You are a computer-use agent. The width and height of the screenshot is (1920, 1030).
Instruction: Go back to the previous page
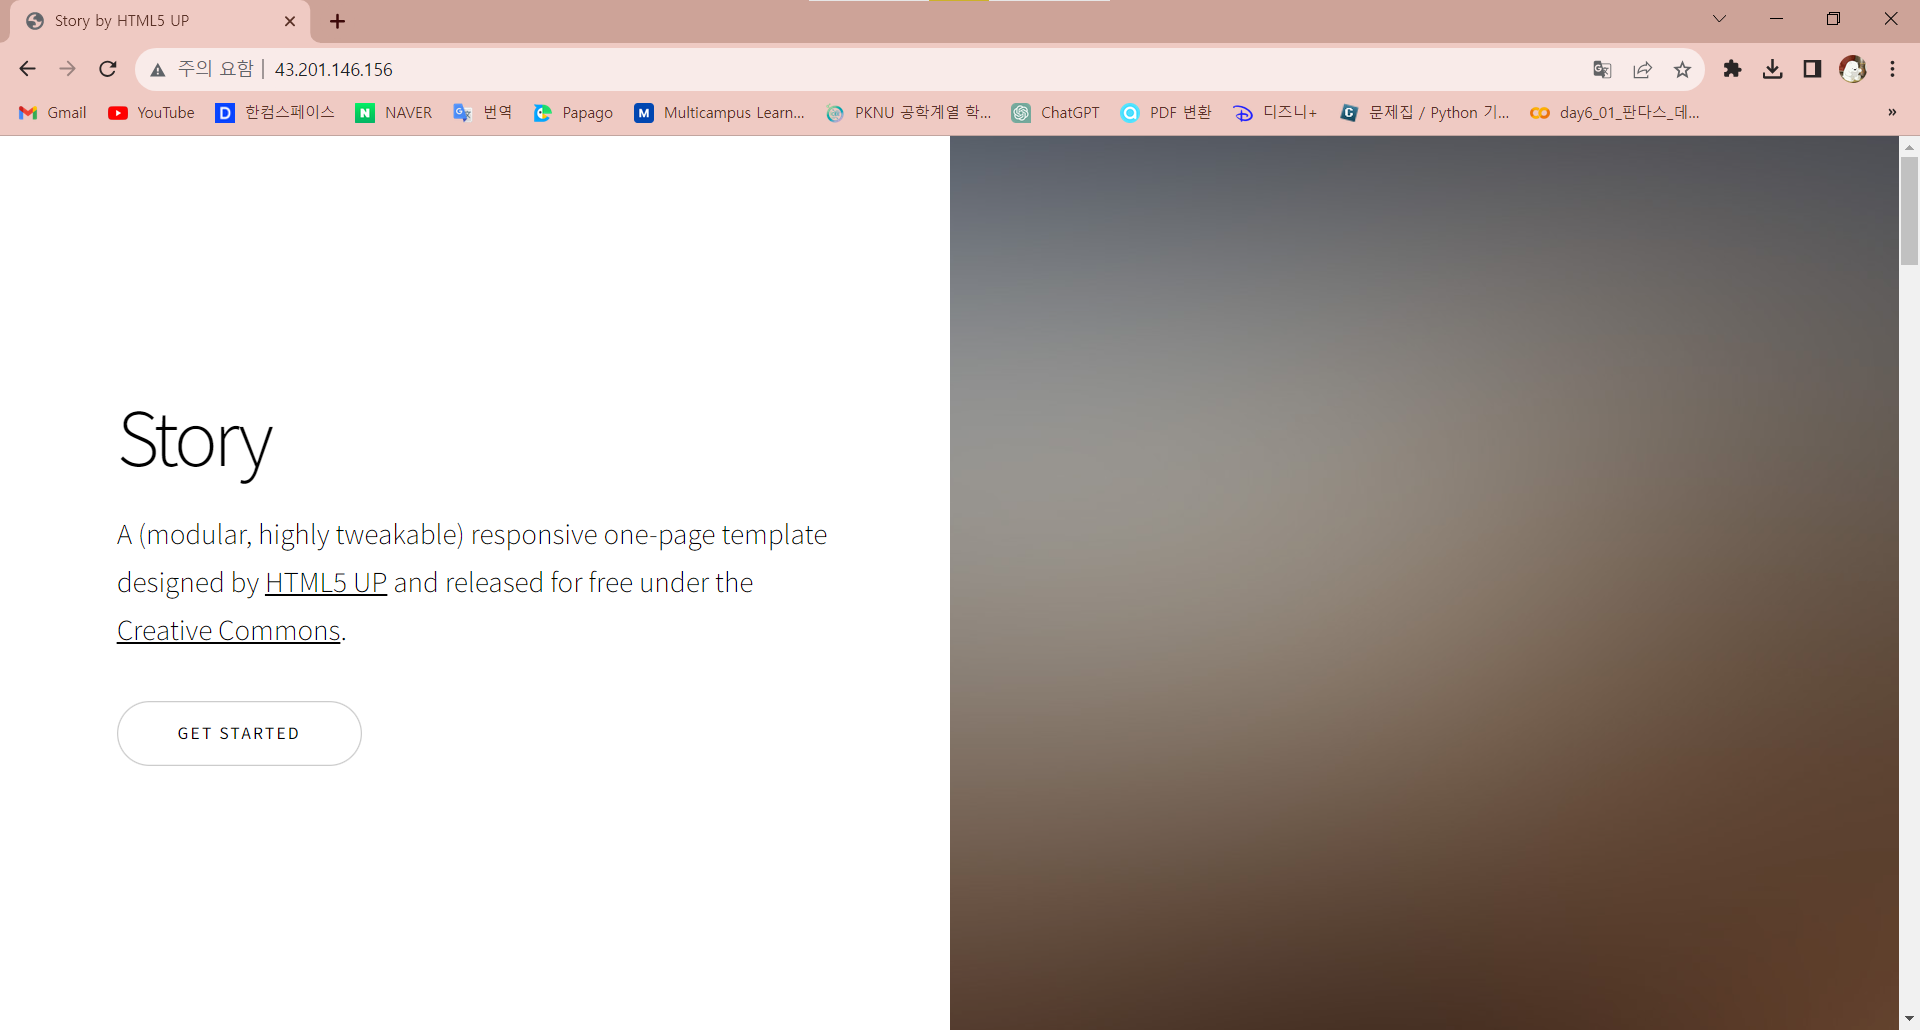coord(28,69)
